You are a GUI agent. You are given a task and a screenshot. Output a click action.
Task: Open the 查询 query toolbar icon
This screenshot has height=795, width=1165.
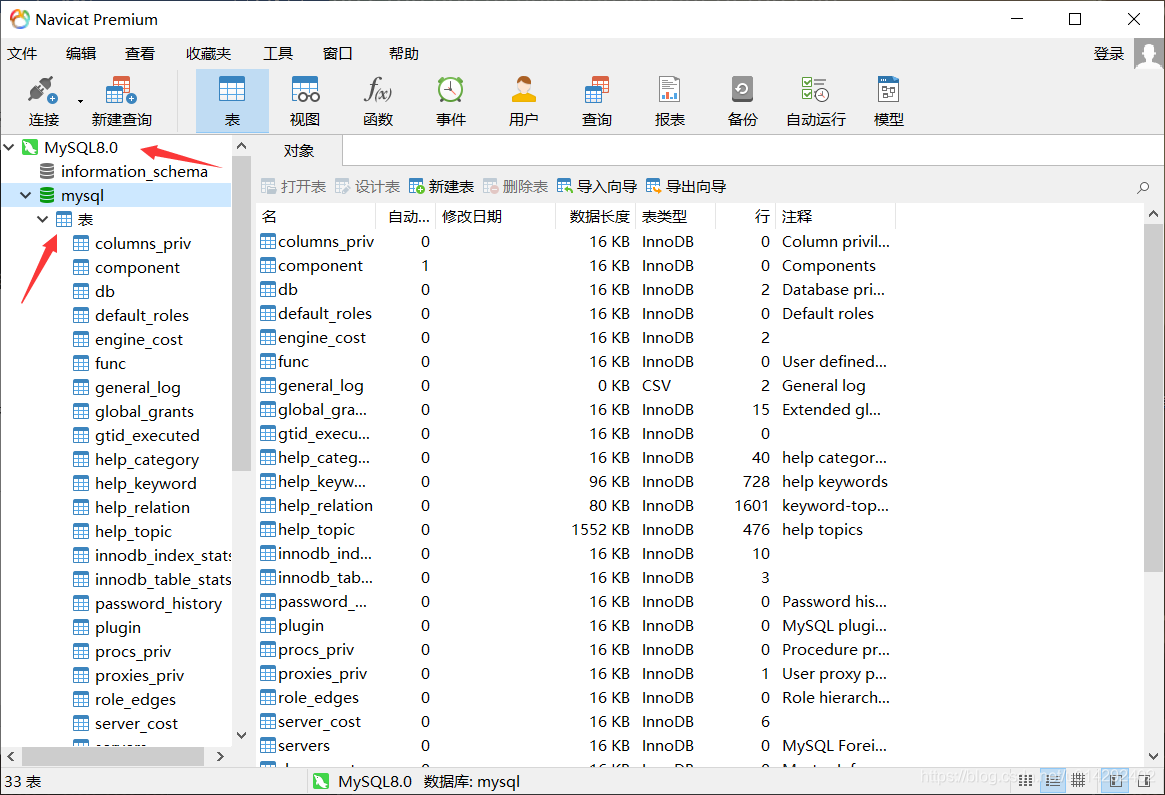tap(596, 101)
